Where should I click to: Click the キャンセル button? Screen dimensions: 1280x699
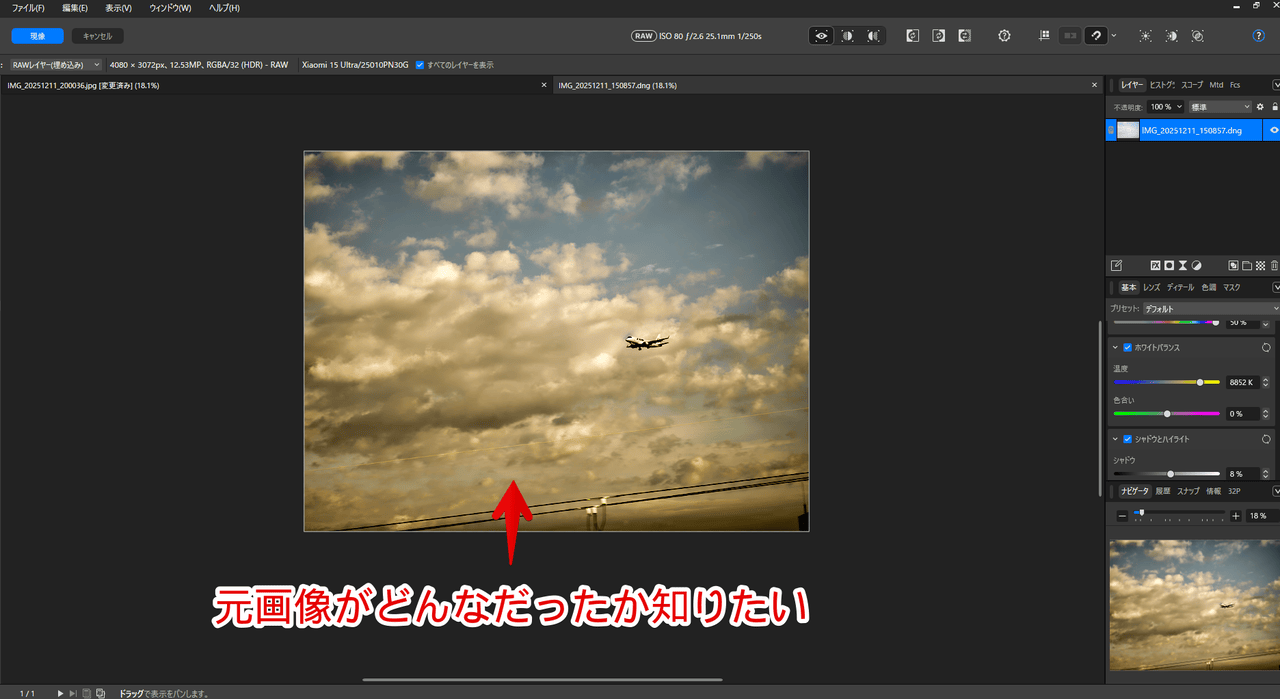(x=98, y=36)
